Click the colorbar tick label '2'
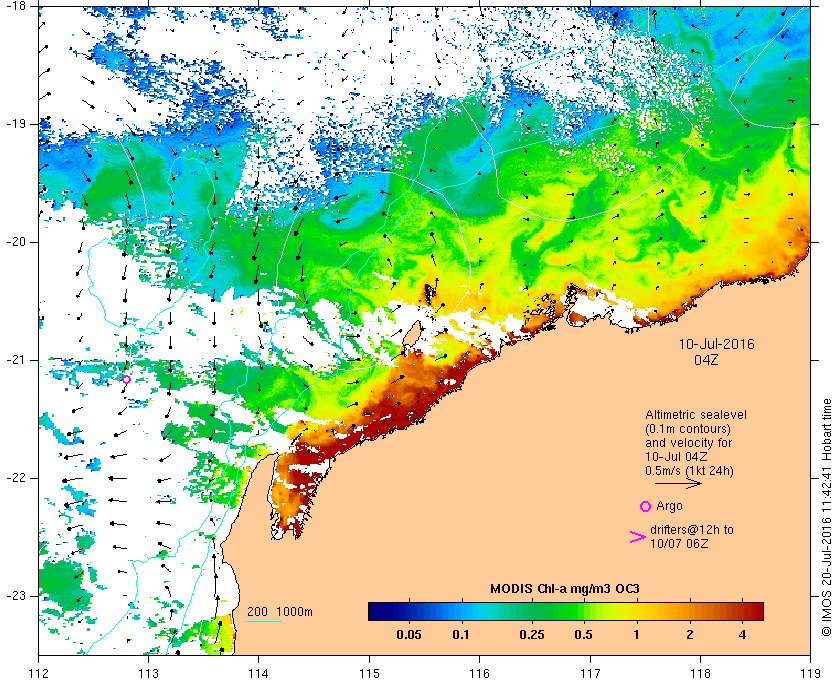840x680 pixels. [x=689, y=635]
